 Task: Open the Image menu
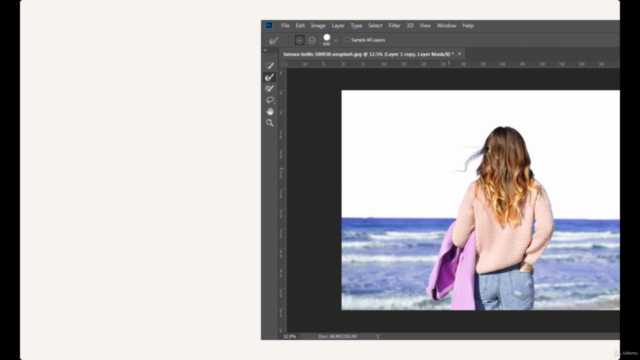coord(318,25)
